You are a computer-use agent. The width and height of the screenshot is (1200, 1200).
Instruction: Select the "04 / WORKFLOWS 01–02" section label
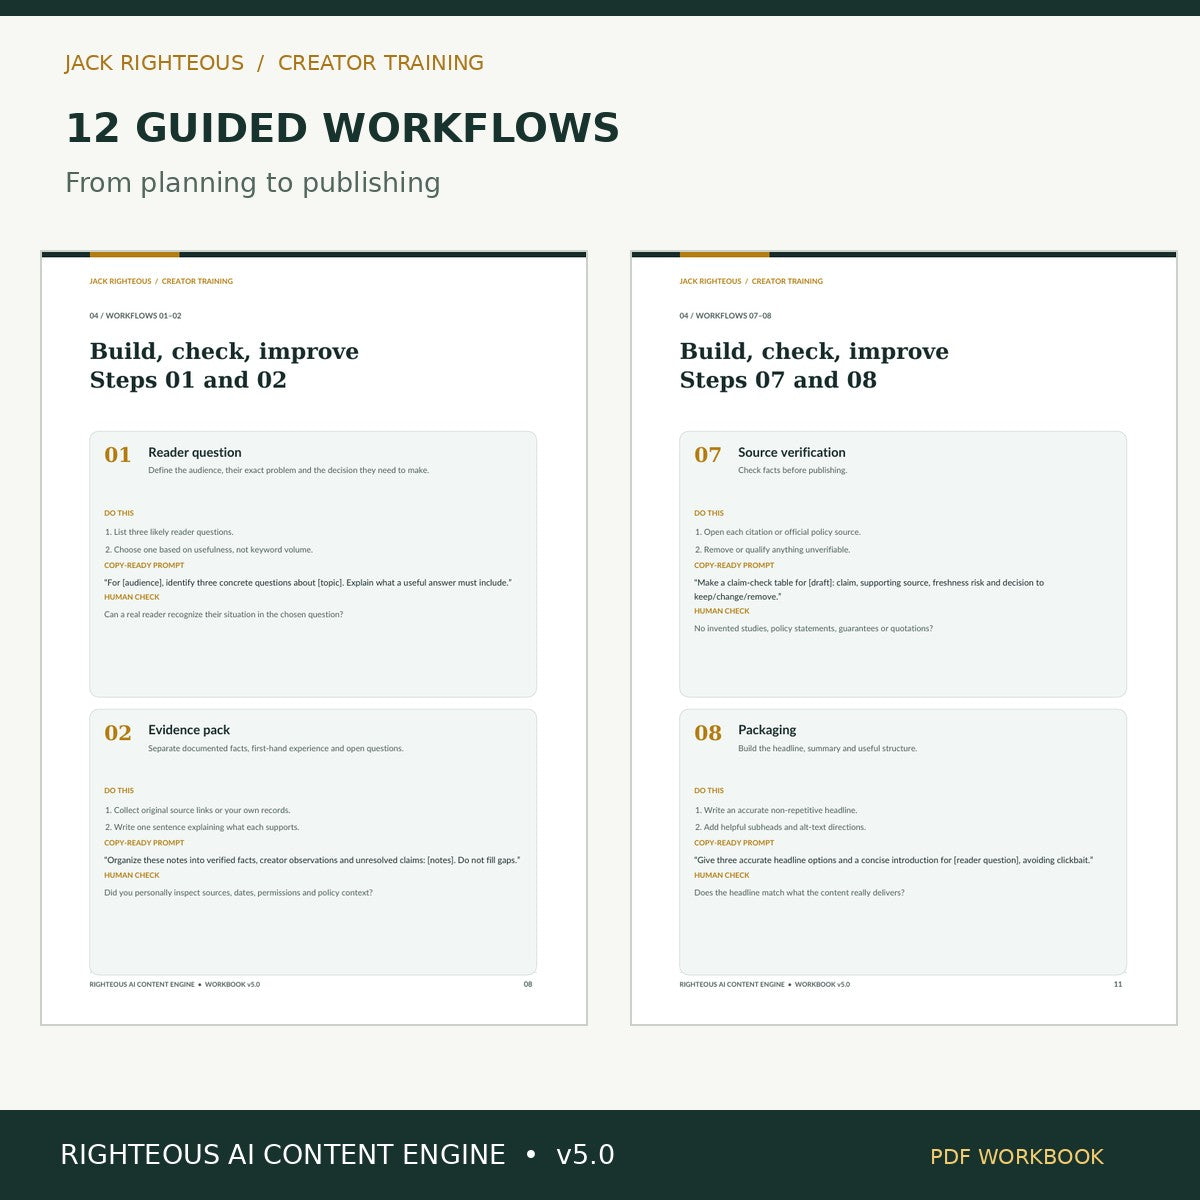click(135, 316)
